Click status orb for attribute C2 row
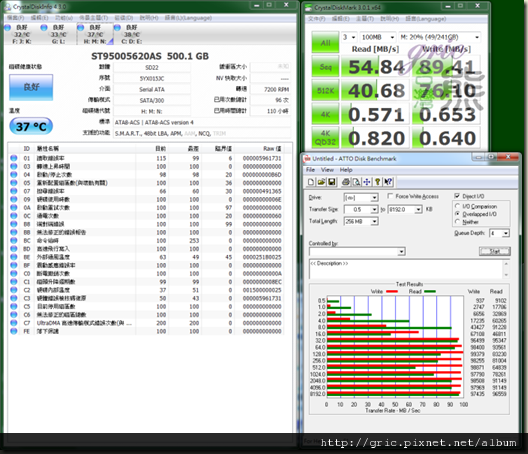 (14, 290)
